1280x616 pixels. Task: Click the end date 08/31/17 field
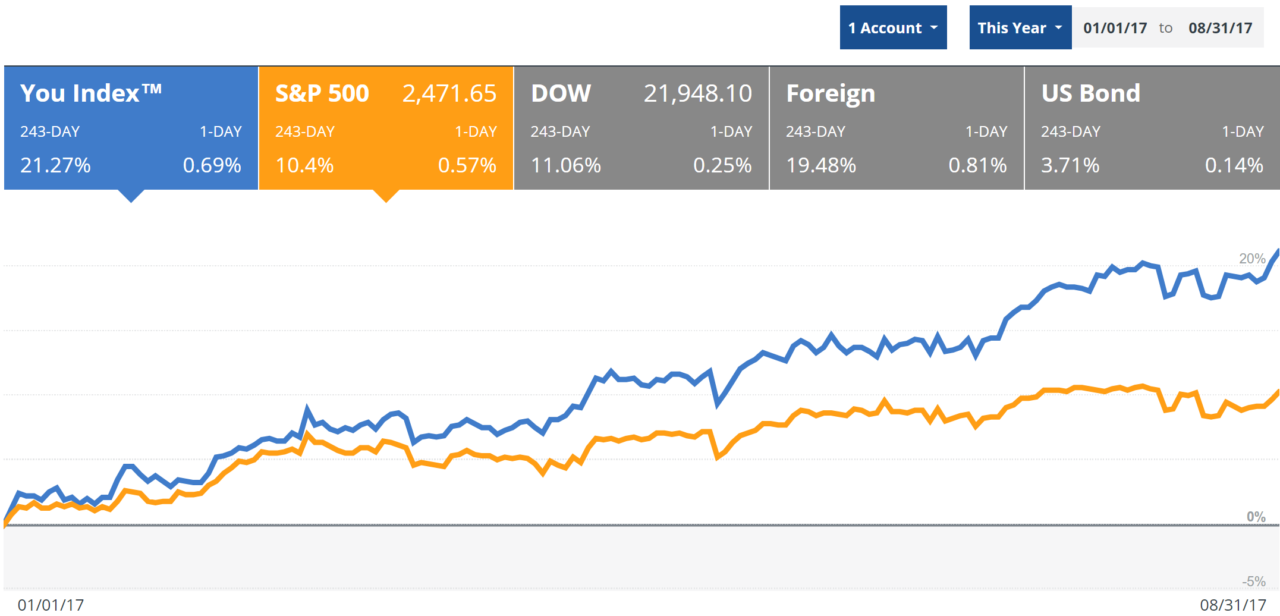1220,28
